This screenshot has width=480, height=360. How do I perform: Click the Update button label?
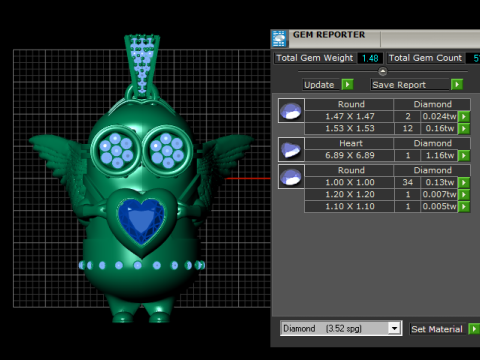click(322, 85)
